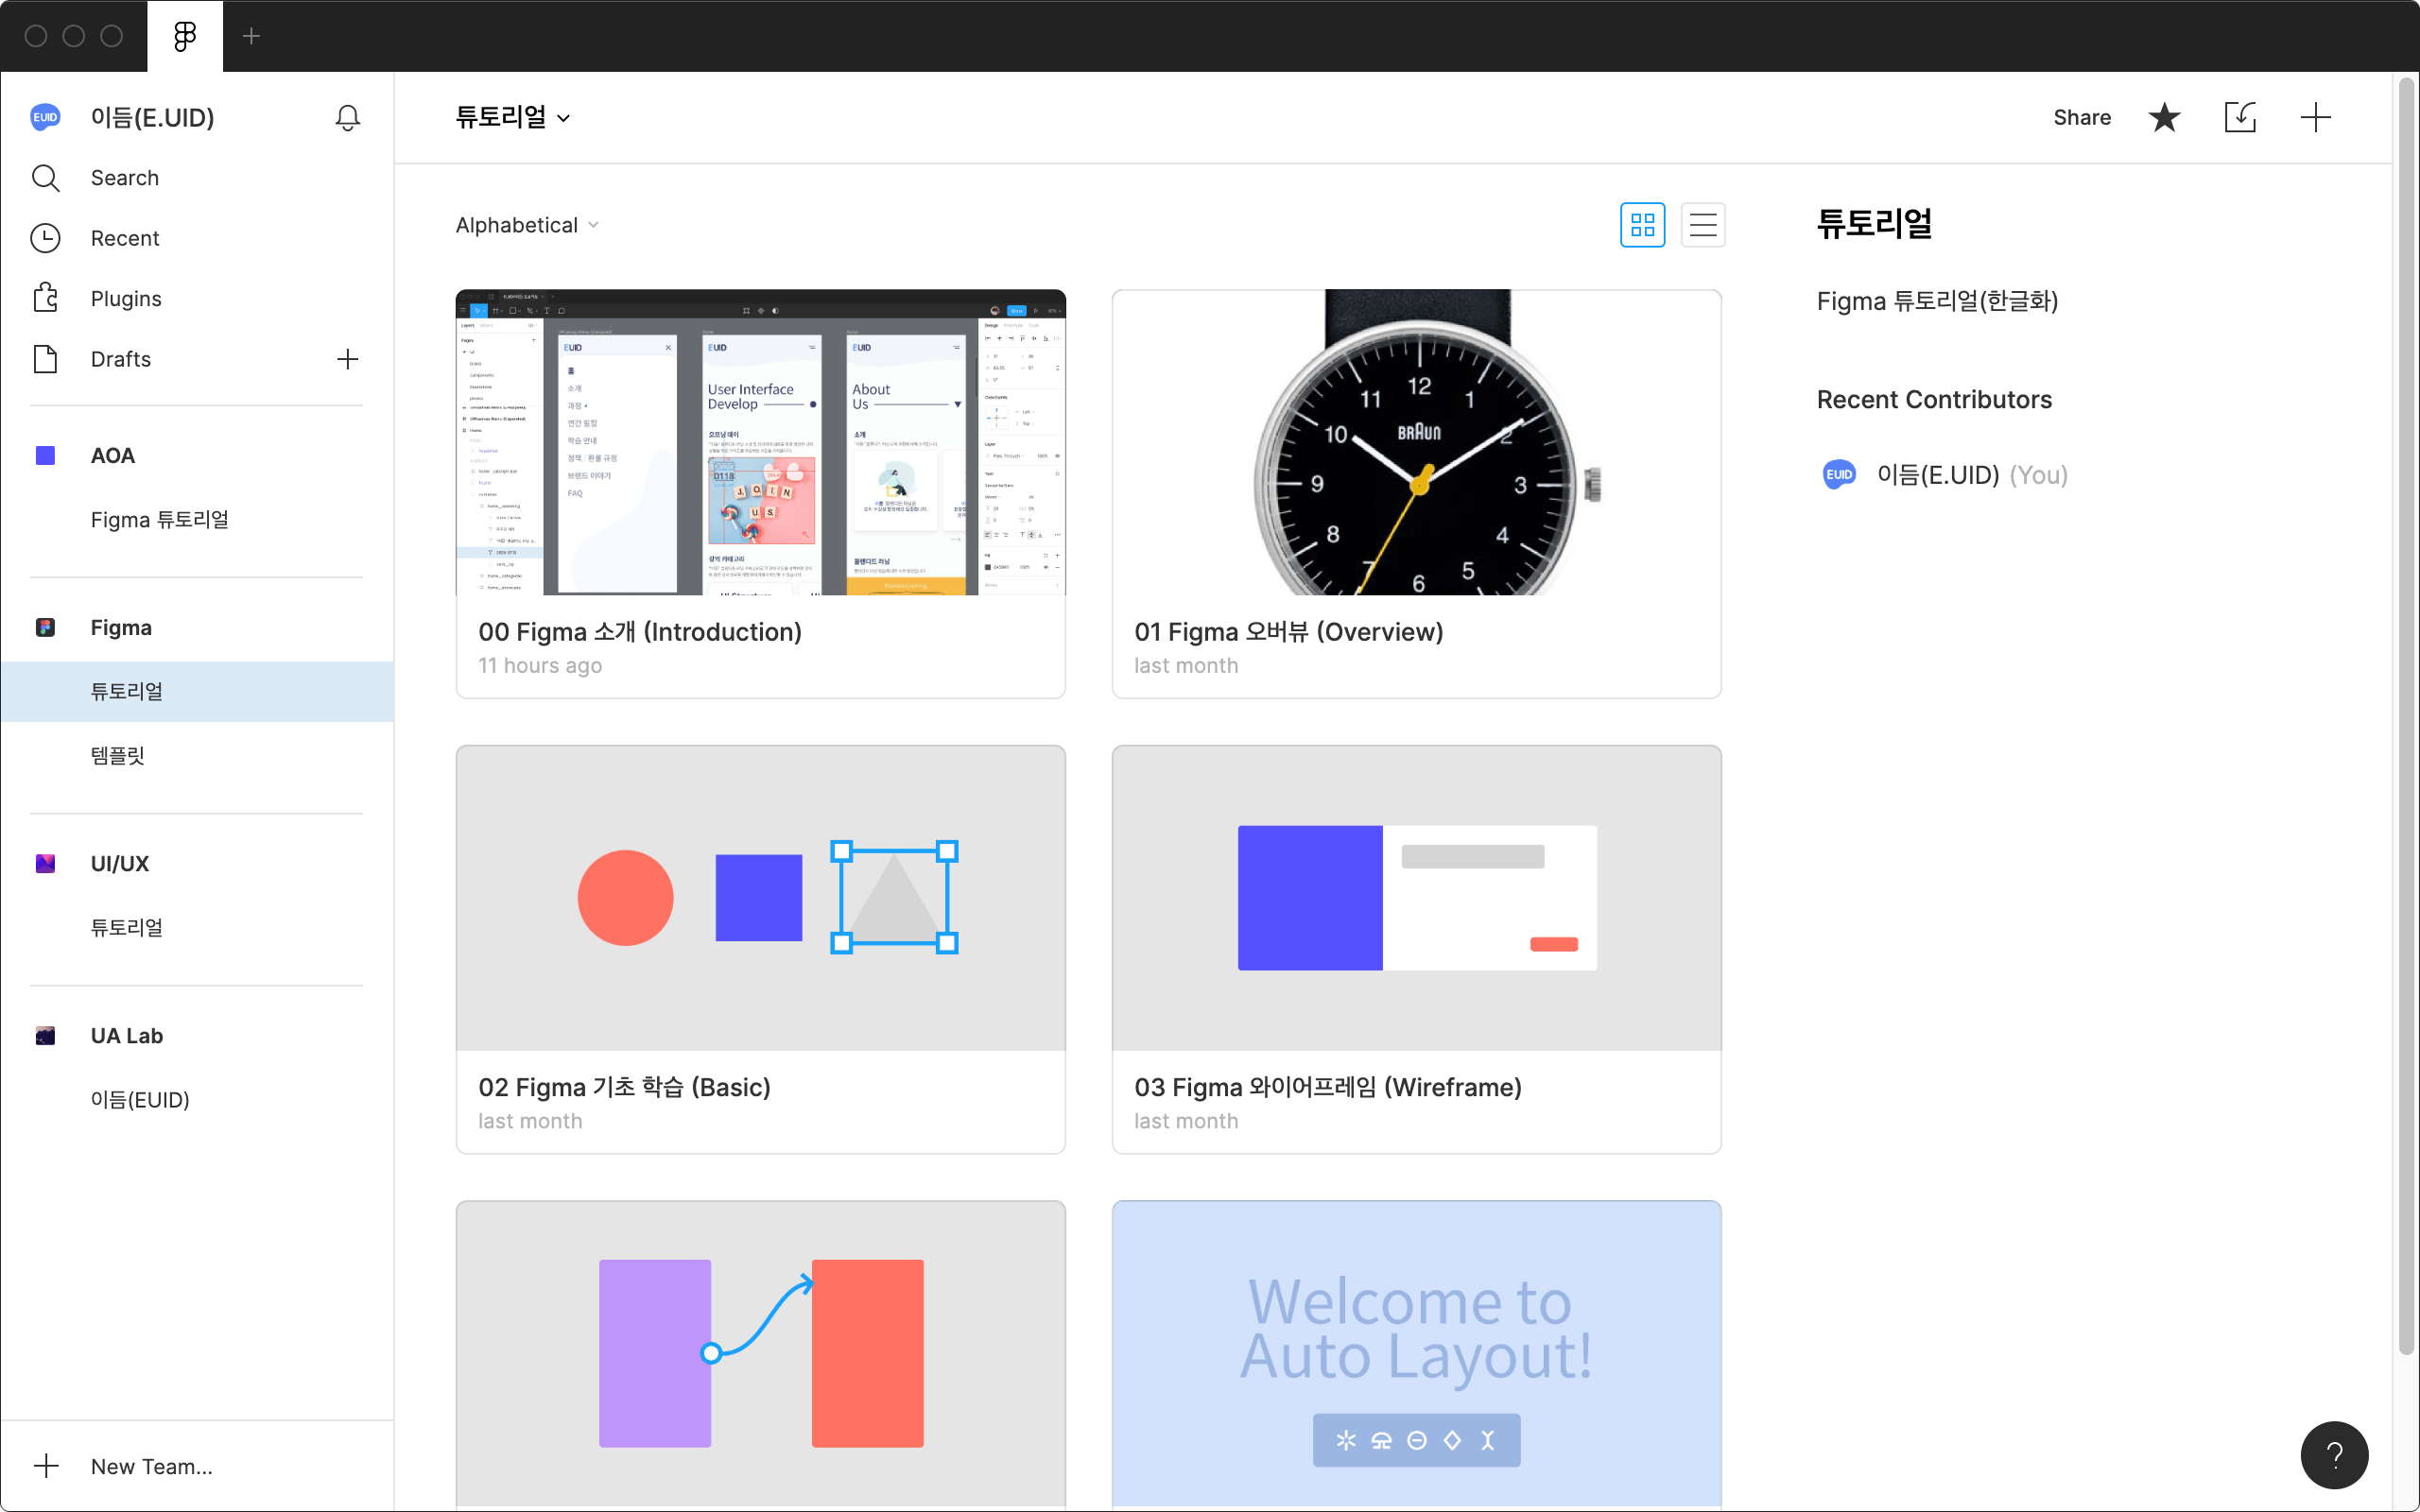Open the 01 Figma 오버뷰 watch thumbnail

point(1416,442)
